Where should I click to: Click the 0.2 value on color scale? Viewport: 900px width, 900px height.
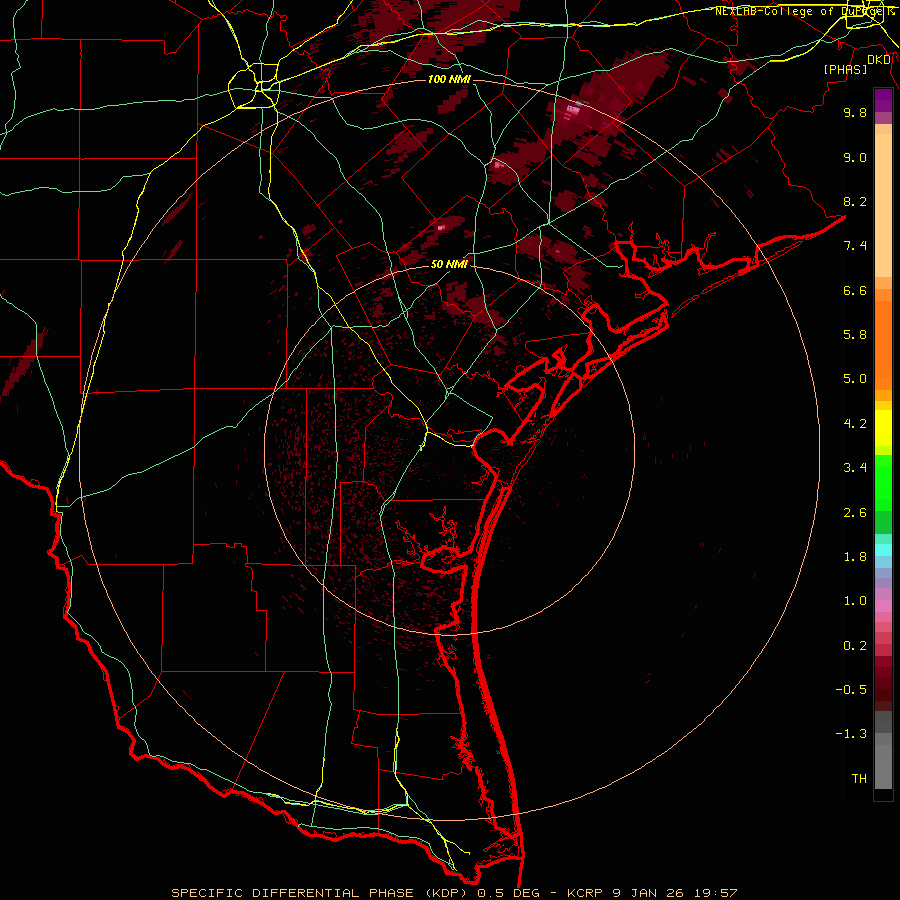point(855,646)
